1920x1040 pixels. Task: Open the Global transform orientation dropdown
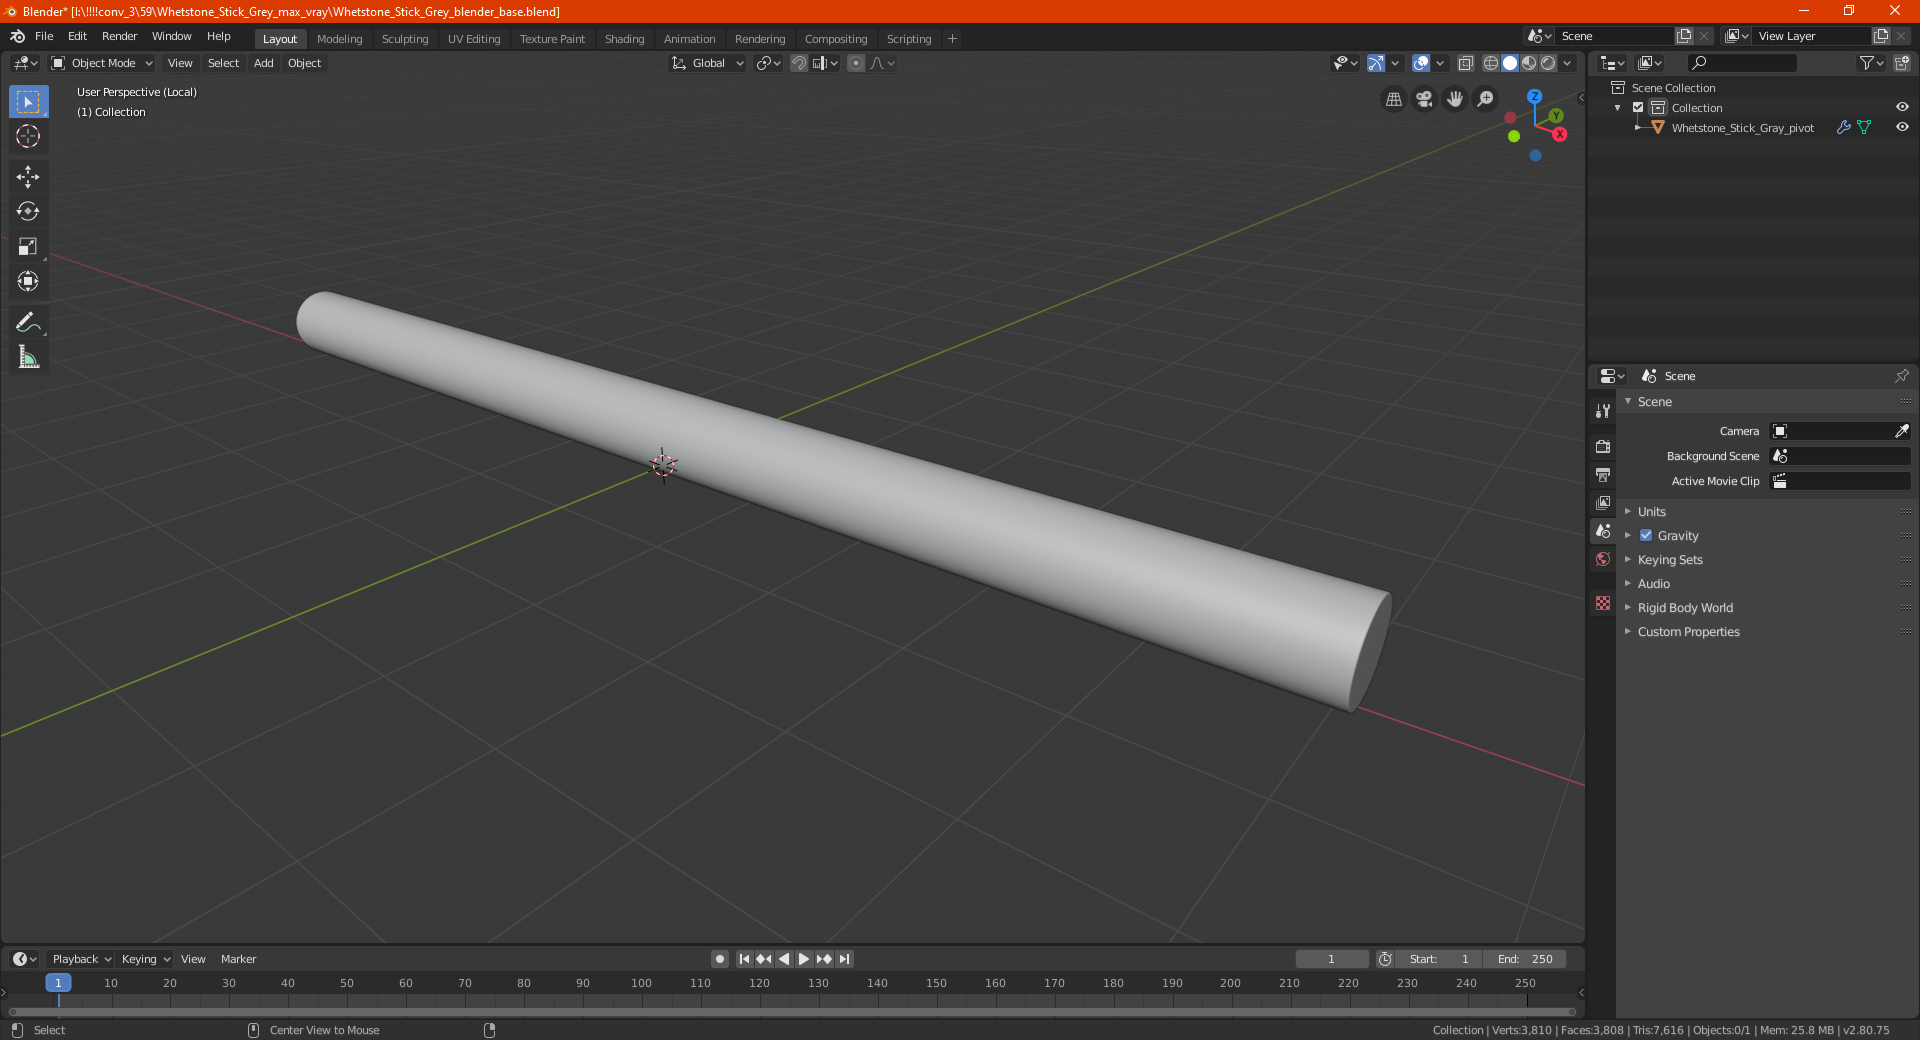707,63
